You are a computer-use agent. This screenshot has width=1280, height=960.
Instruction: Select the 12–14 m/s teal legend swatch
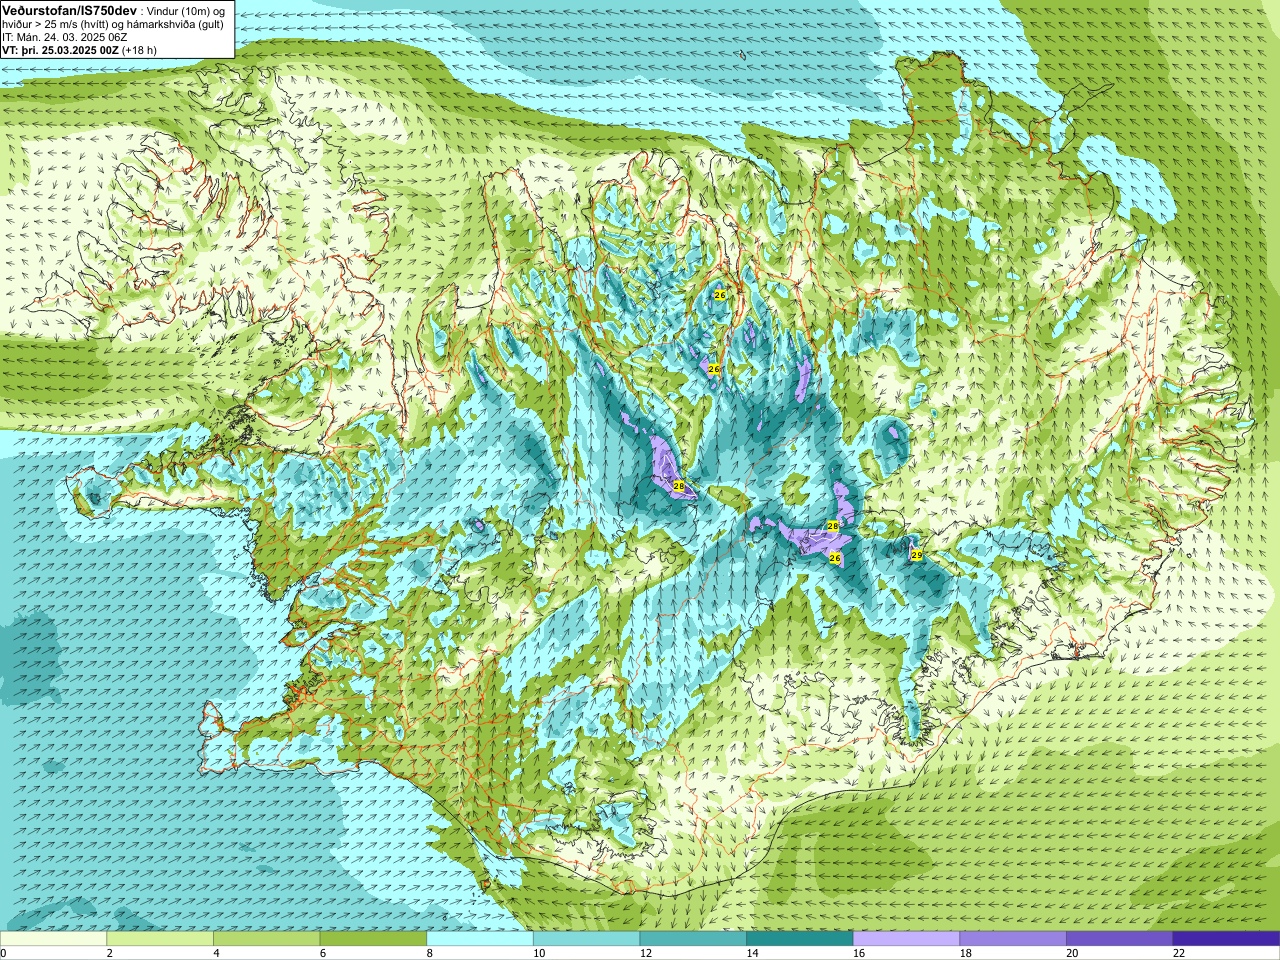click(693, 939)
